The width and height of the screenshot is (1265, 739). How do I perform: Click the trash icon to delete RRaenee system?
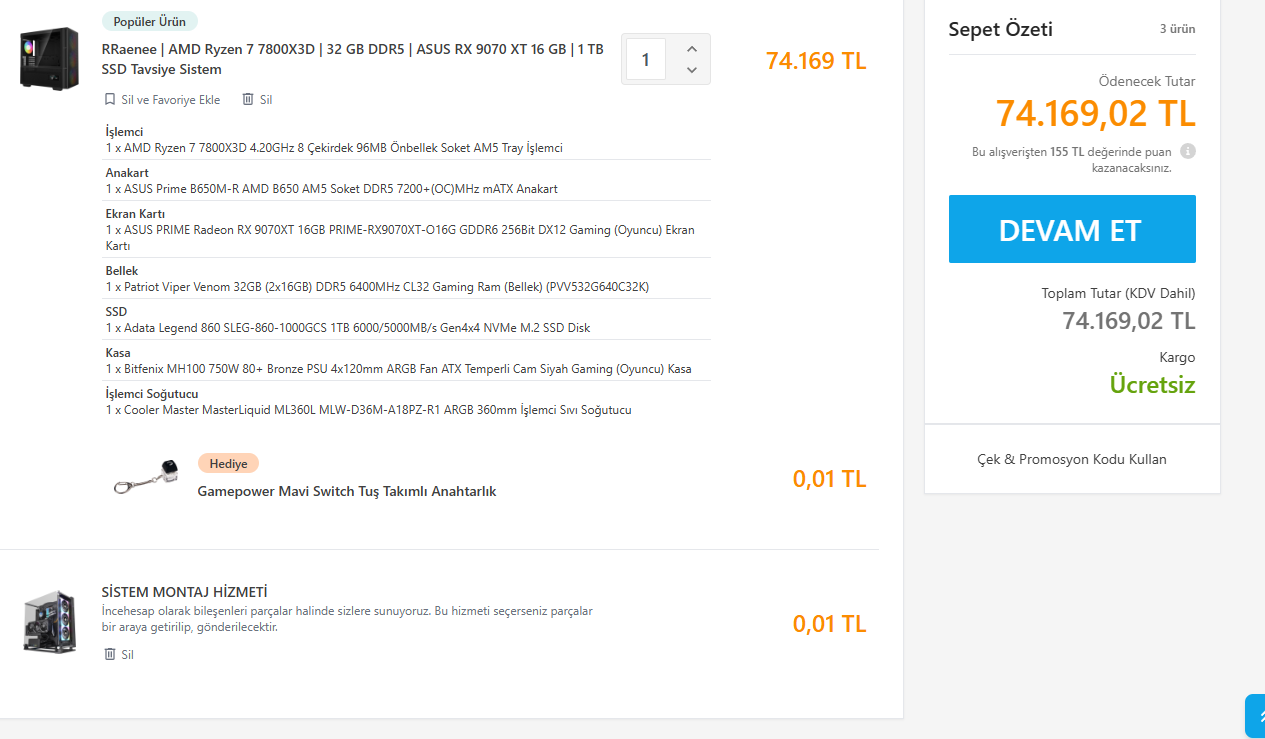pos(246,100)
